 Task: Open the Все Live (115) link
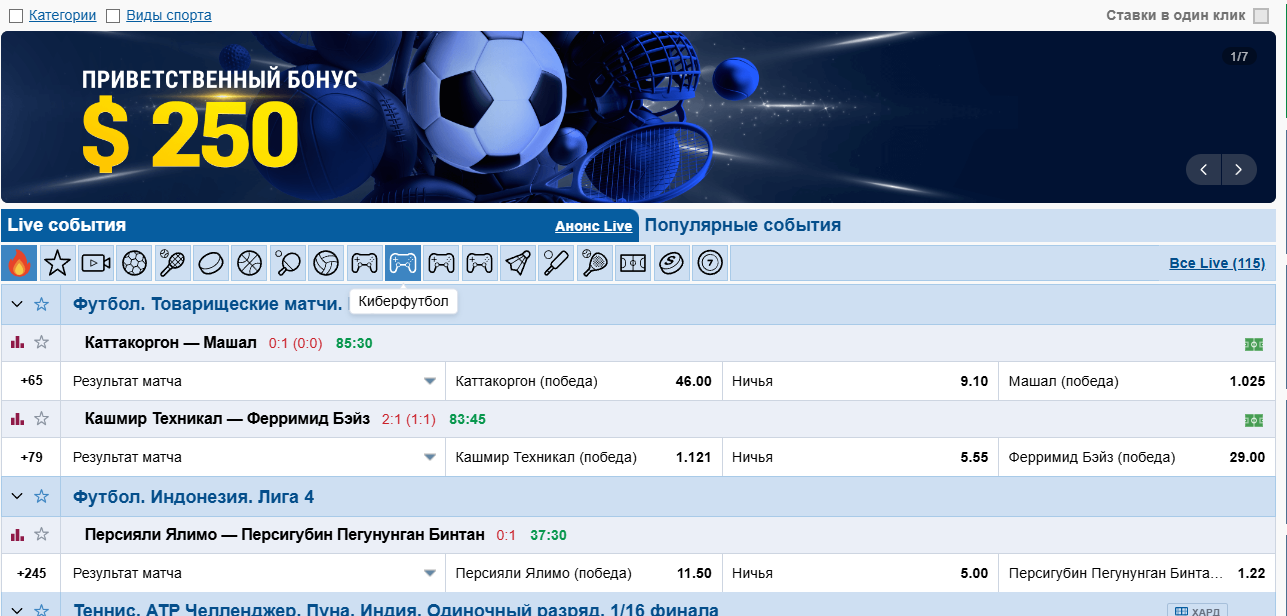pyautogui.click(x=1216, y=263)
